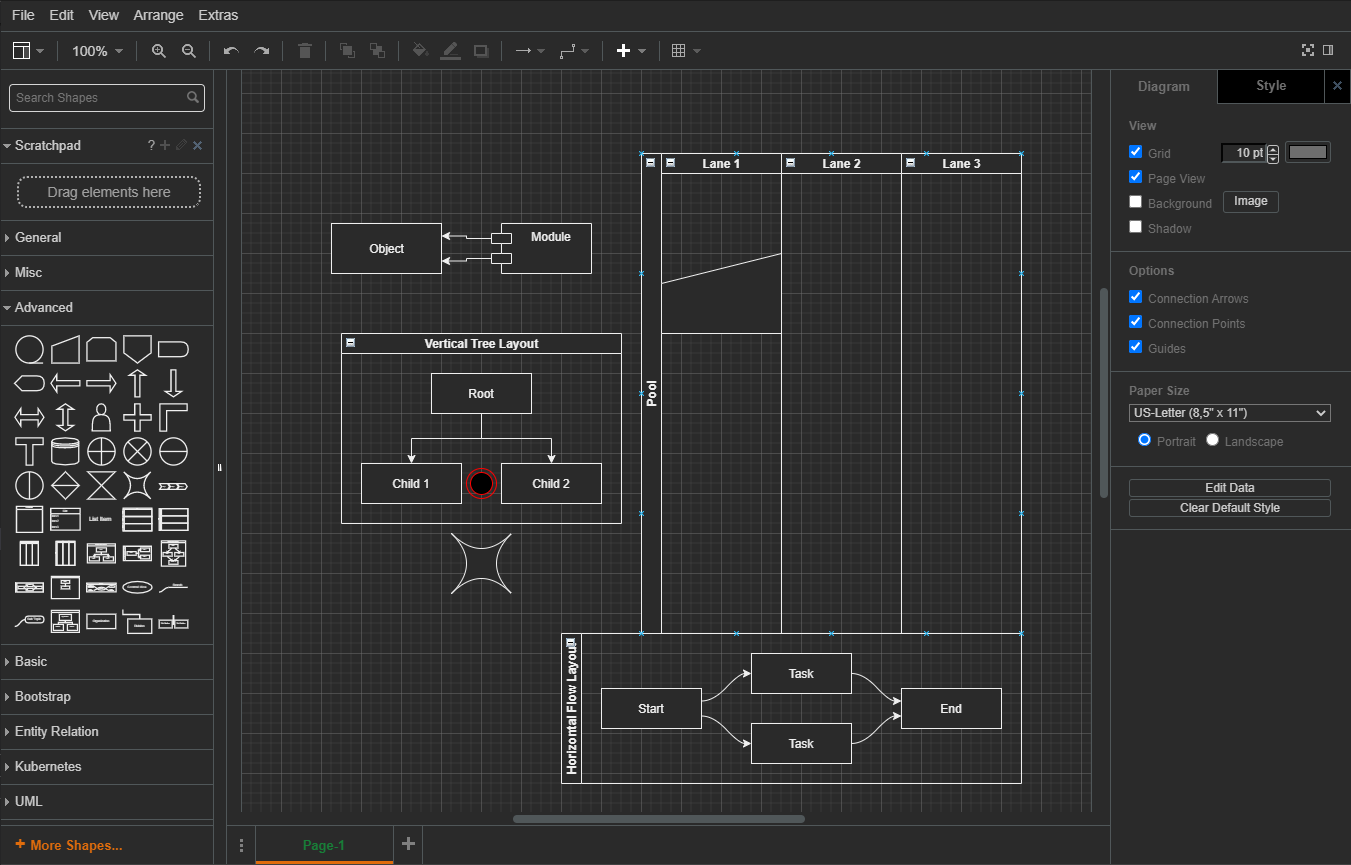Click inside the Search Shapes field

(100, 97)
